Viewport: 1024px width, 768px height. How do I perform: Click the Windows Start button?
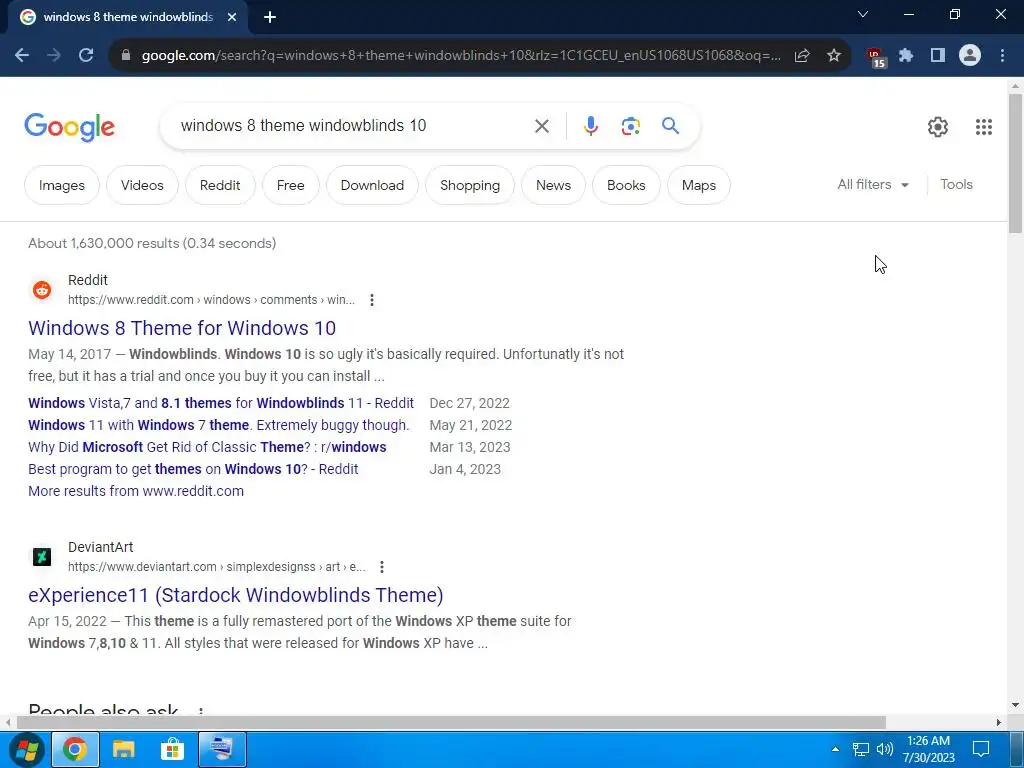[25, 750]
